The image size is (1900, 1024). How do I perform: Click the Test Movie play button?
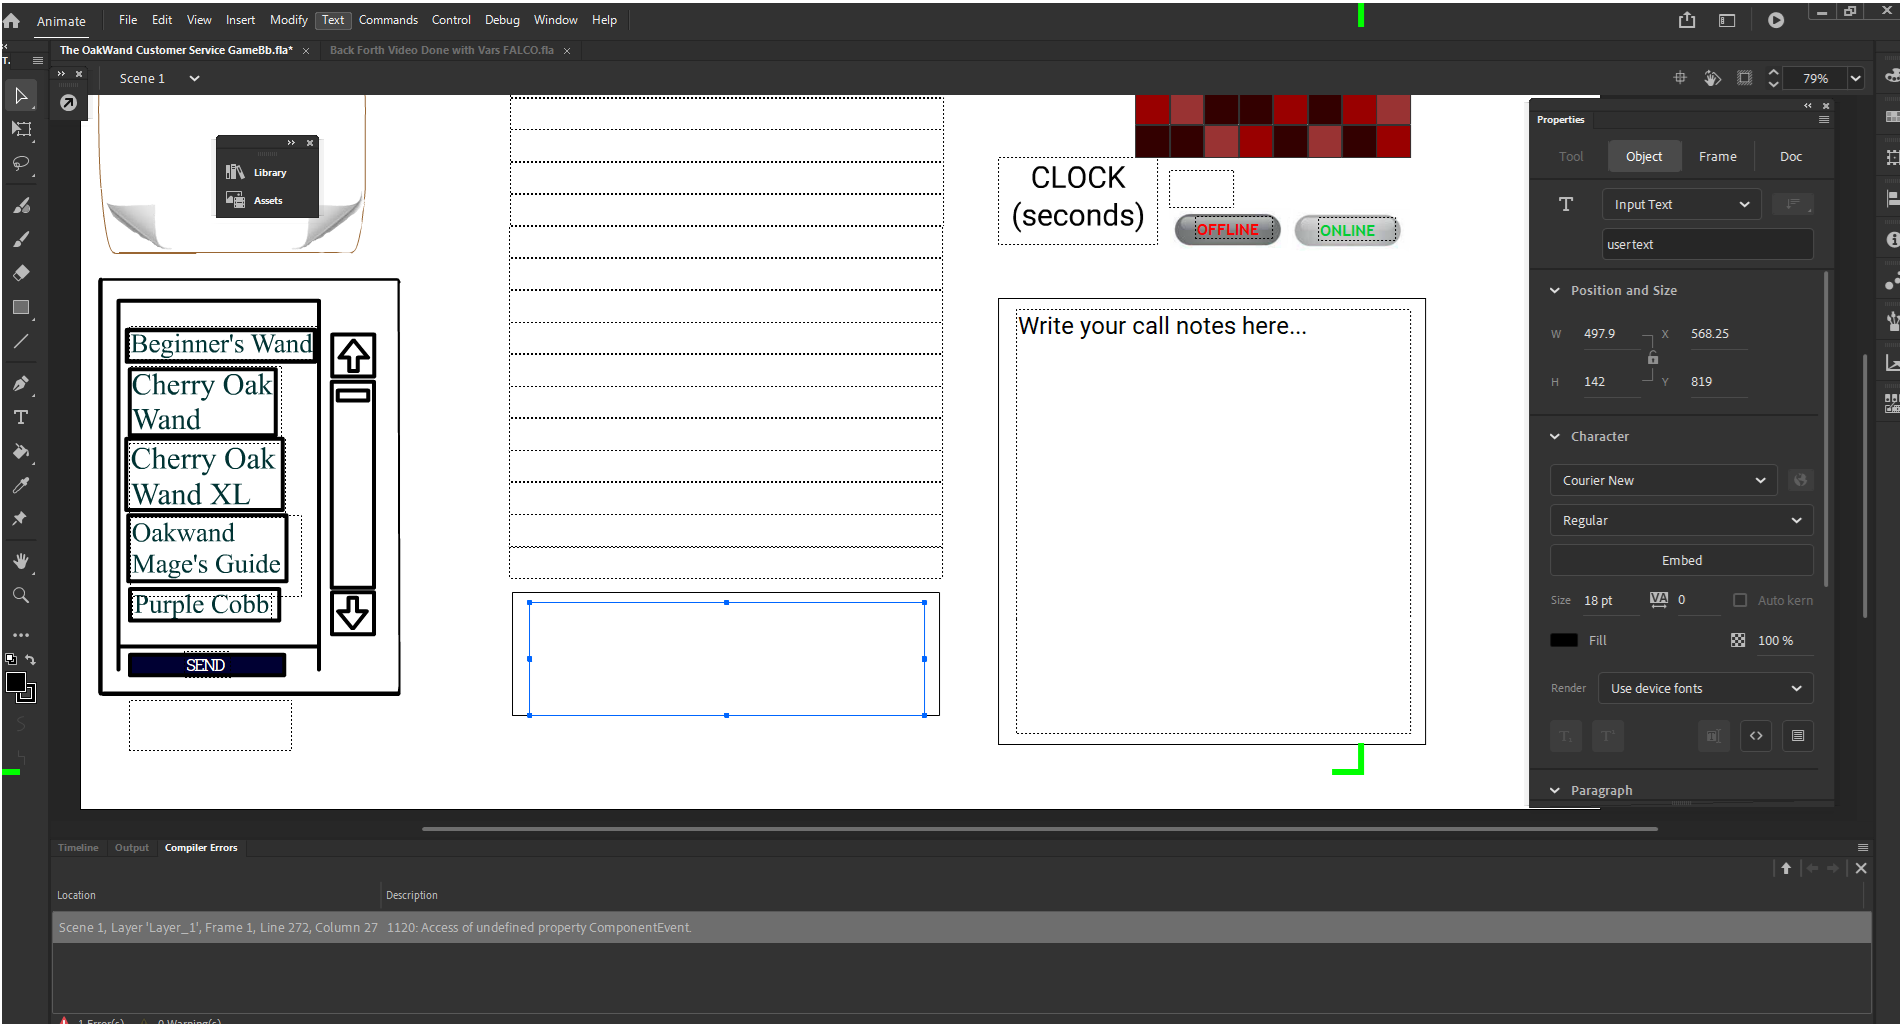click(x=1777, y=19)
